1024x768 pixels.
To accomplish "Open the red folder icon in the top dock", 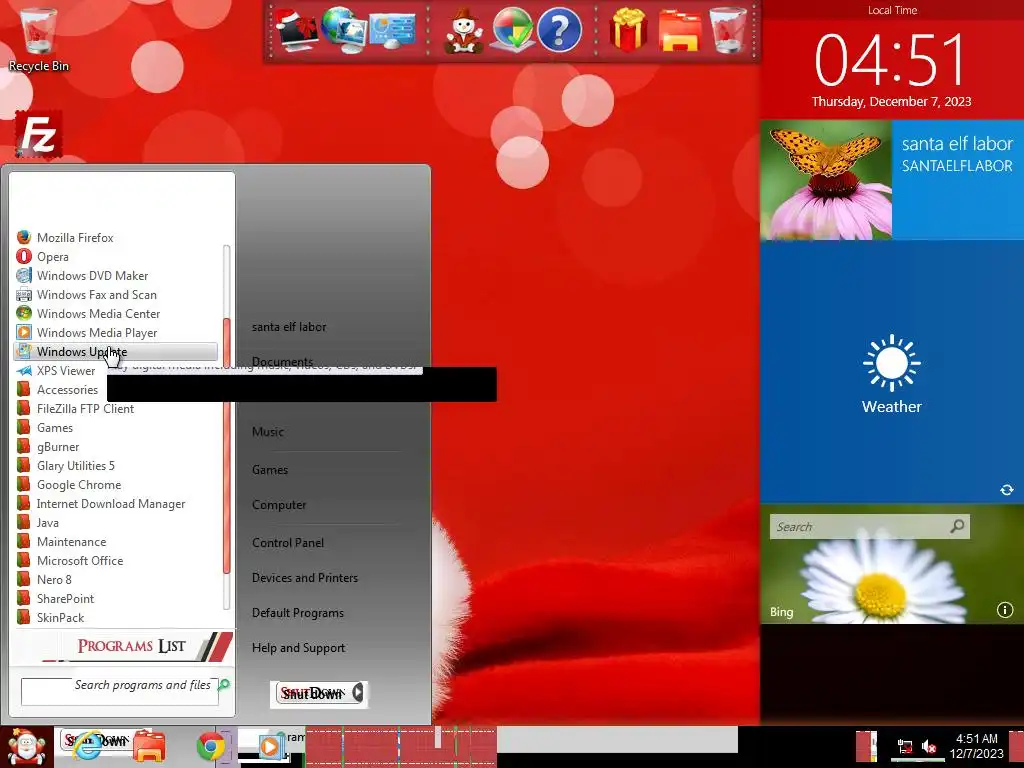I will [x=679, y=31].
